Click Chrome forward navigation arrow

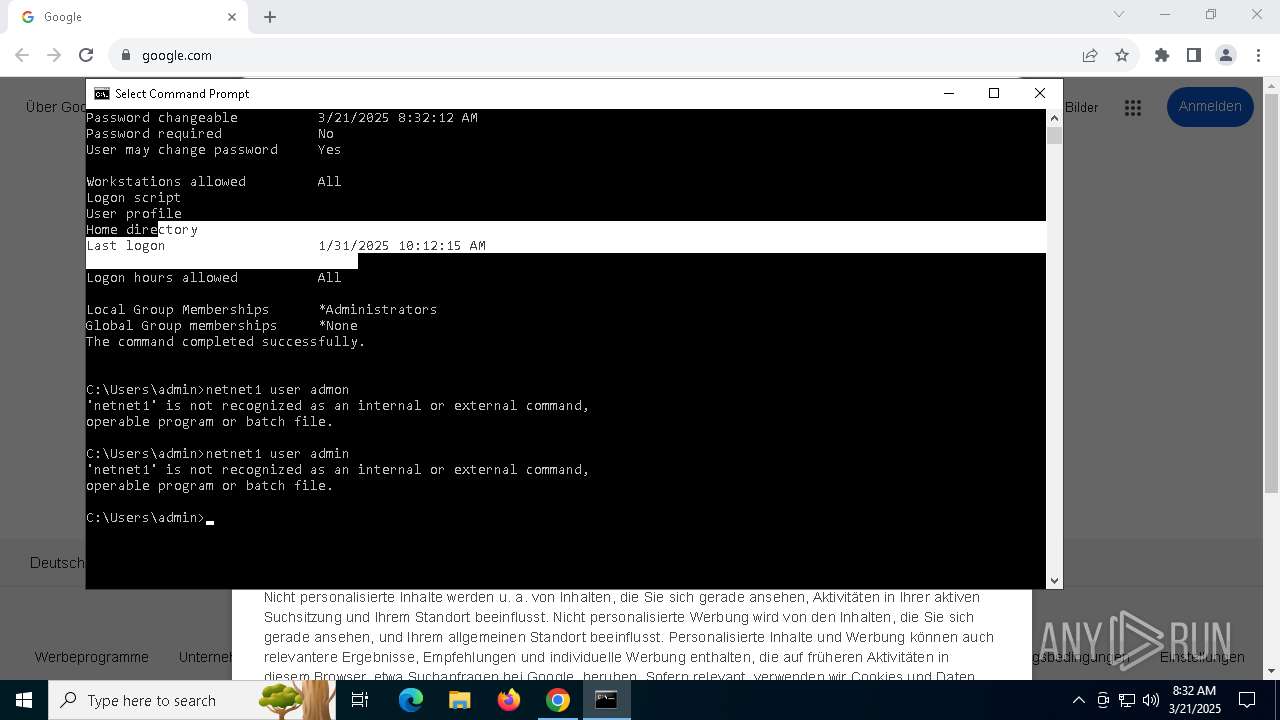(x=54, y=55)
